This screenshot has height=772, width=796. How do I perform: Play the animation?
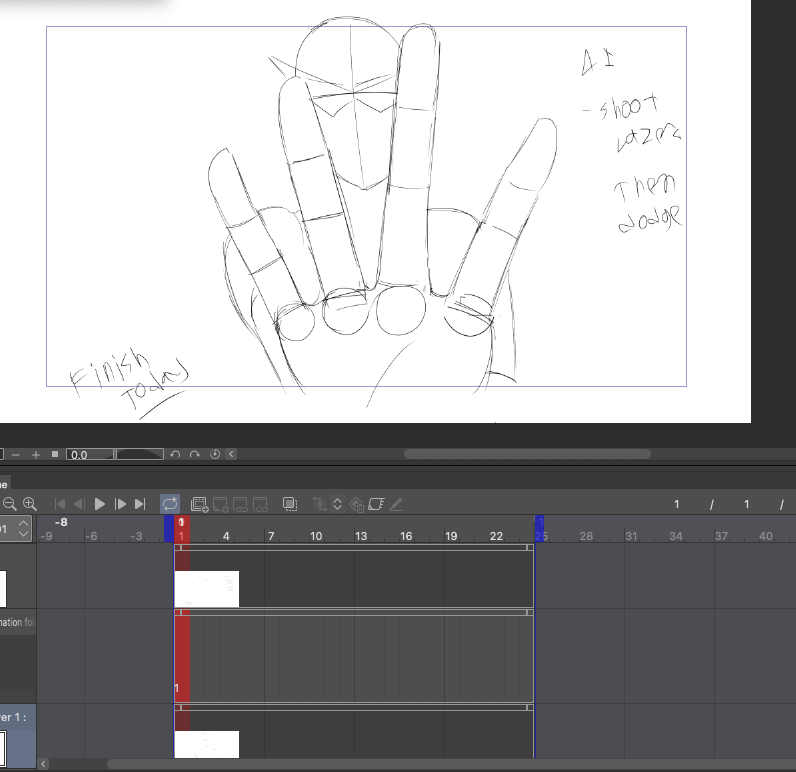point(100,504)
